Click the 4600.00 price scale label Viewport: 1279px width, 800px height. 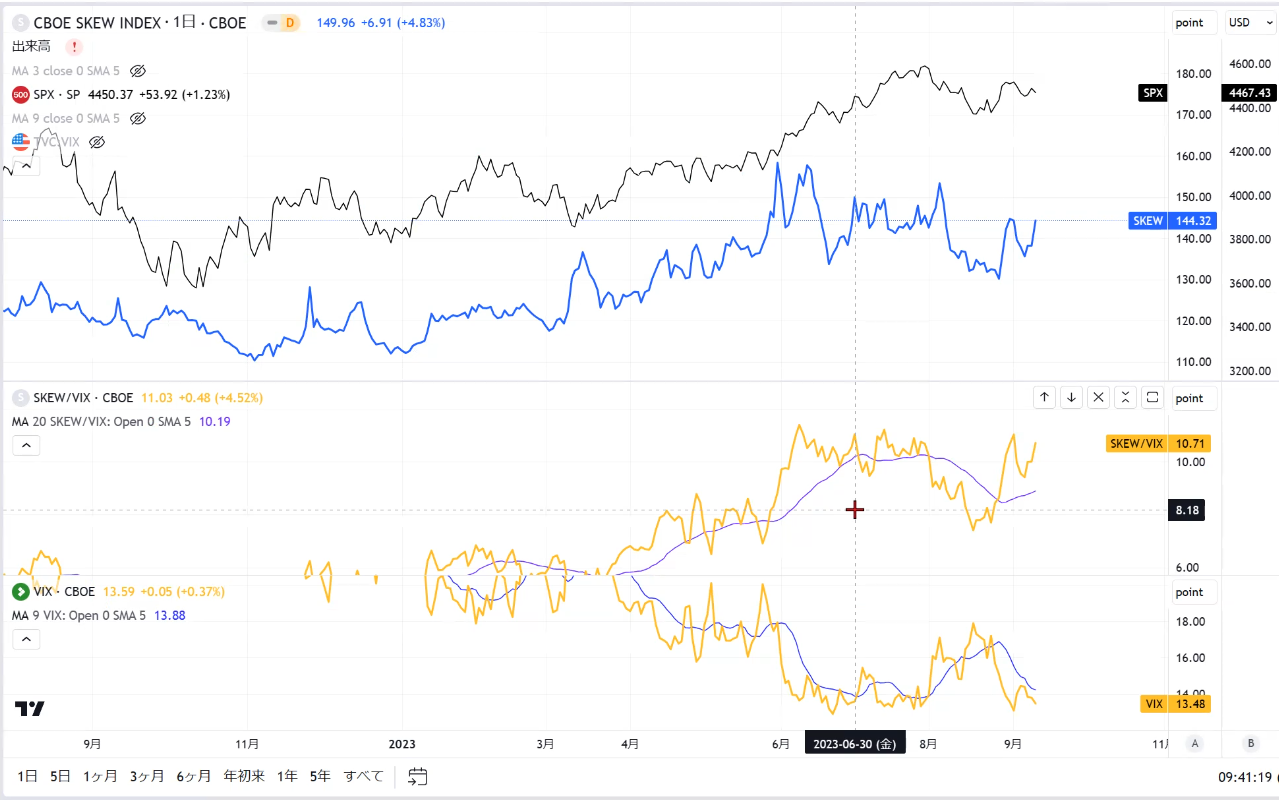coord(1250,64)
